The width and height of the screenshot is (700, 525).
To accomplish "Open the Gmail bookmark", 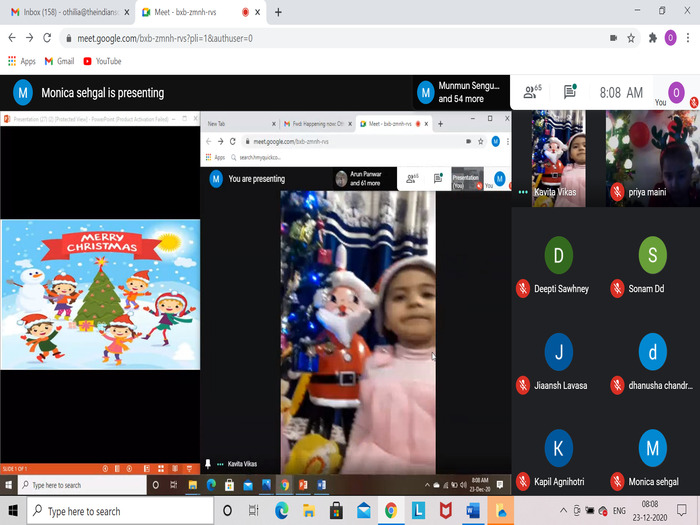I will coord(59,61).
